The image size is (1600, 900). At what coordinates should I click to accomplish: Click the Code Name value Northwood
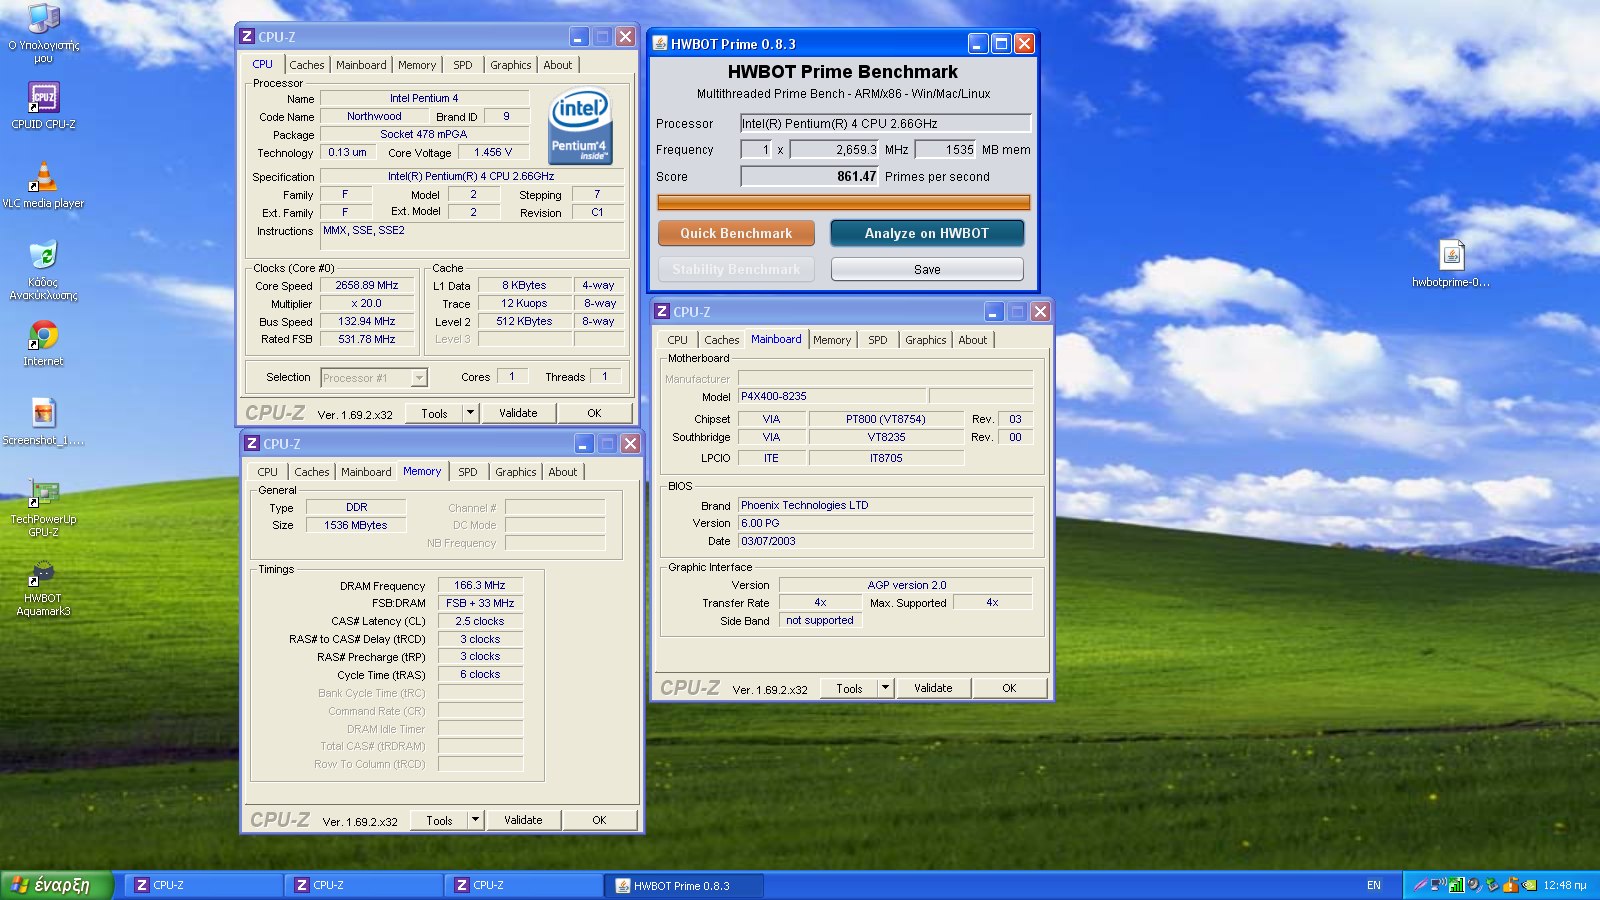[374, 116]
